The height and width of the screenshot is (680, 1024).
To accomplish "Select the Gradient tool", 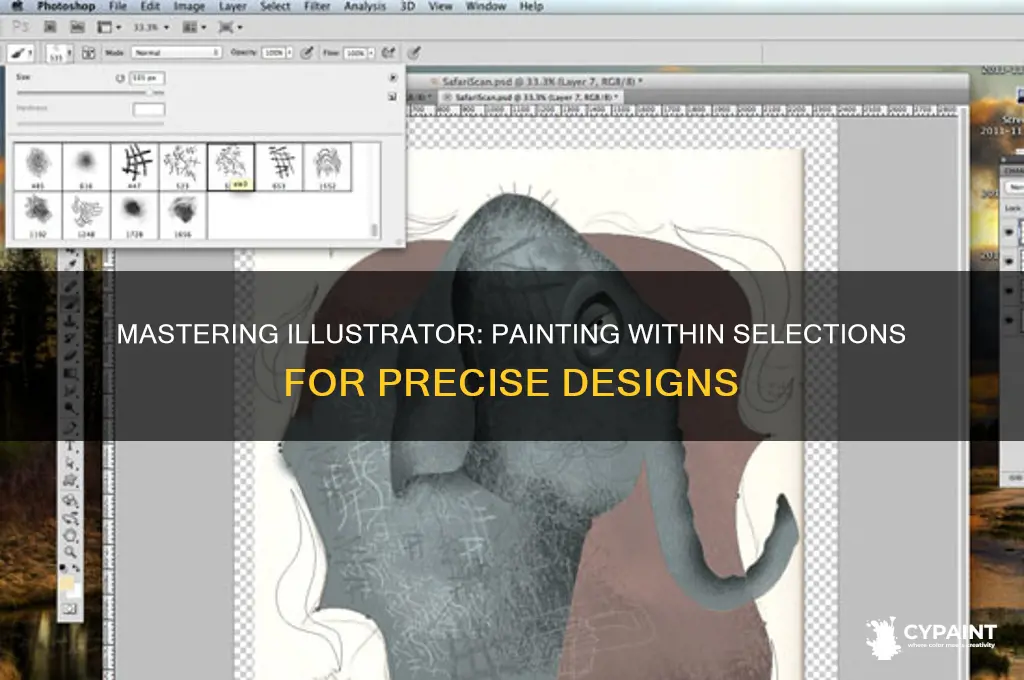I will pyautogui.click(x=70, y=373).
